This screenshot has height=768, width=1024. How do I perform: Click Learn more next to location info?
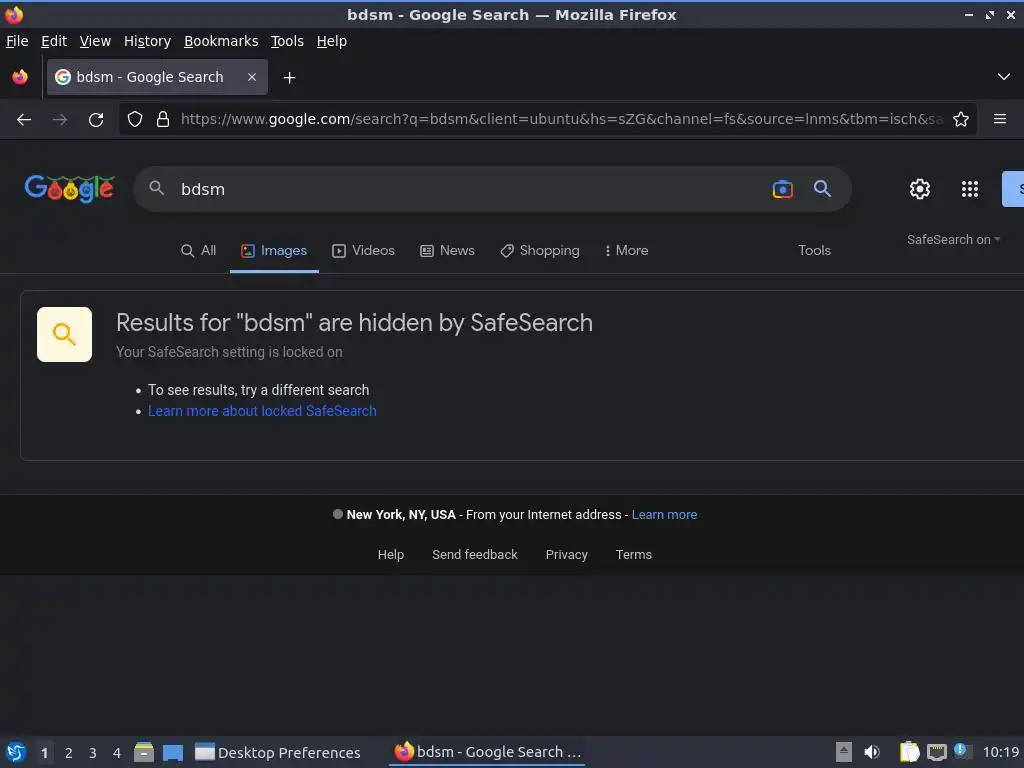click(x=664, y=515)
